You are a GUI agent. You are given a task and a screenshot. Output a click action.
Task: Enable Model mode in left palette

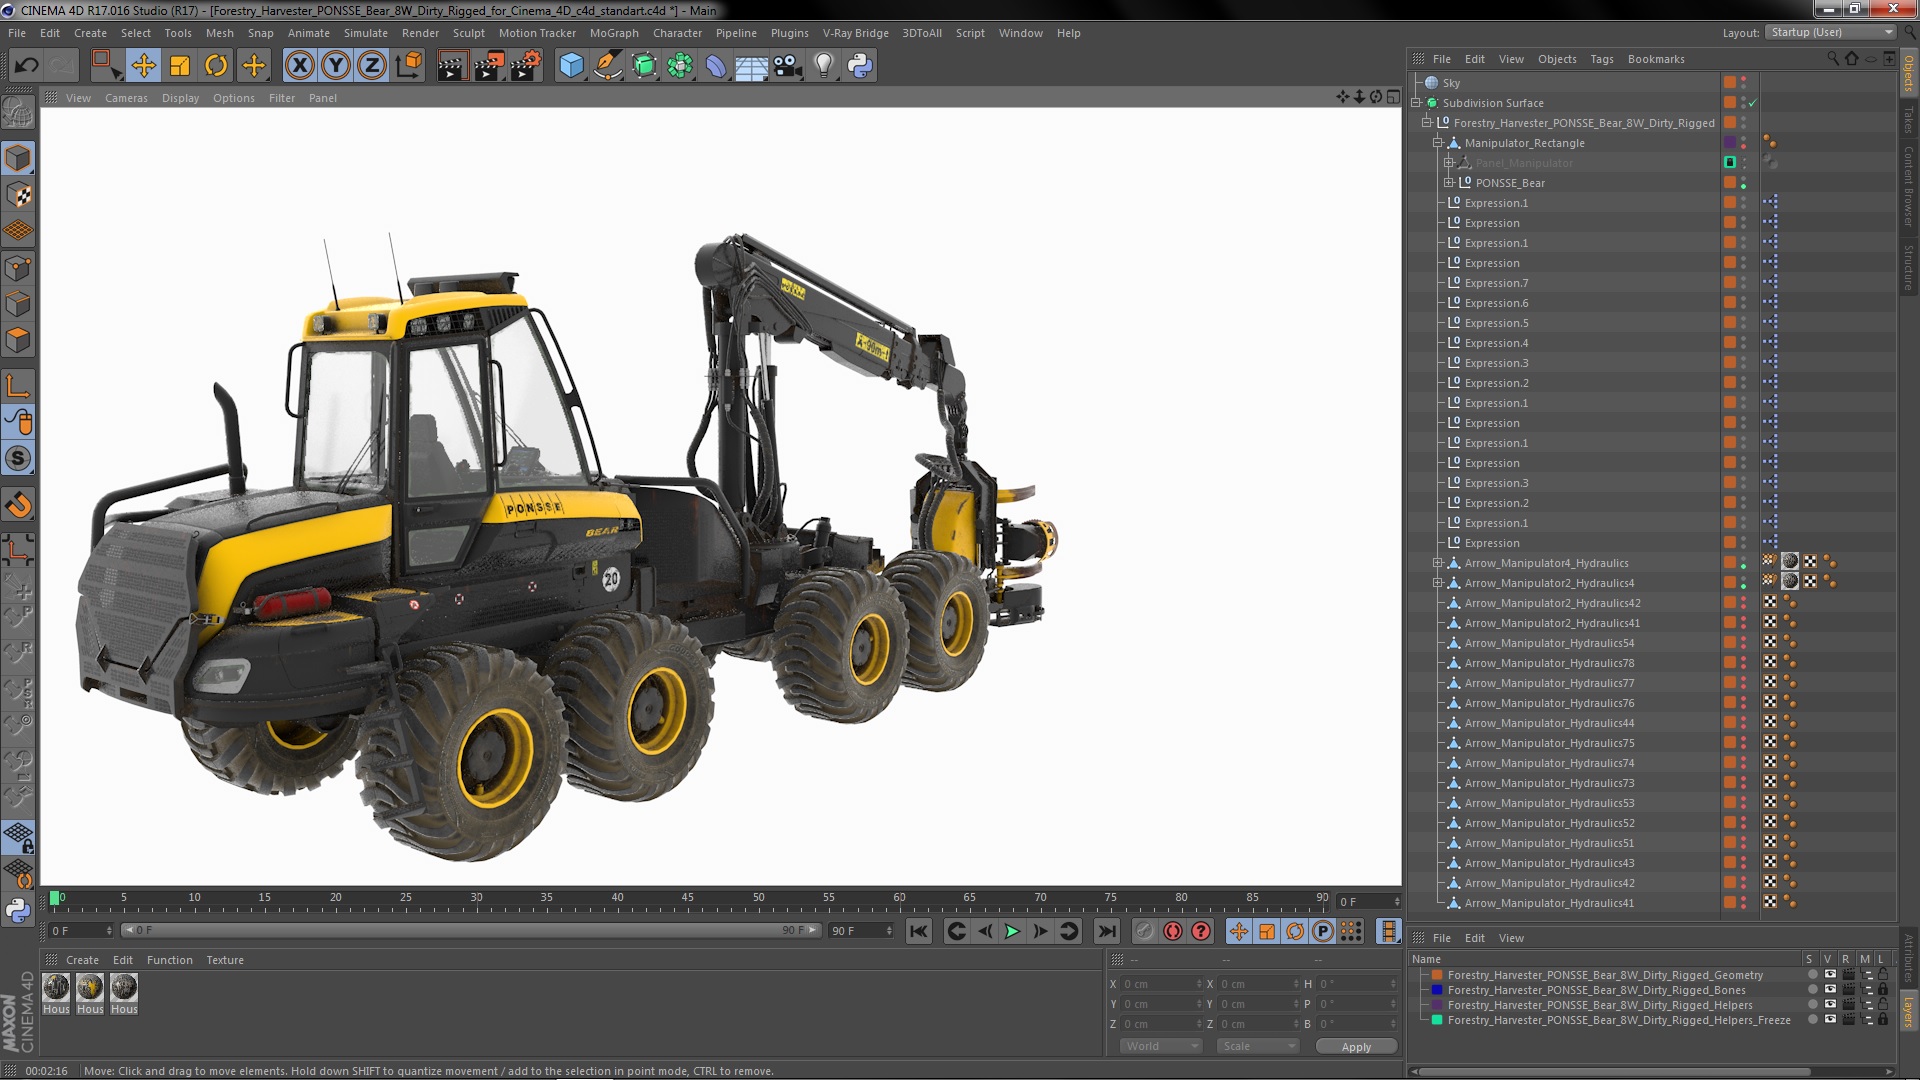coord(18,158)
